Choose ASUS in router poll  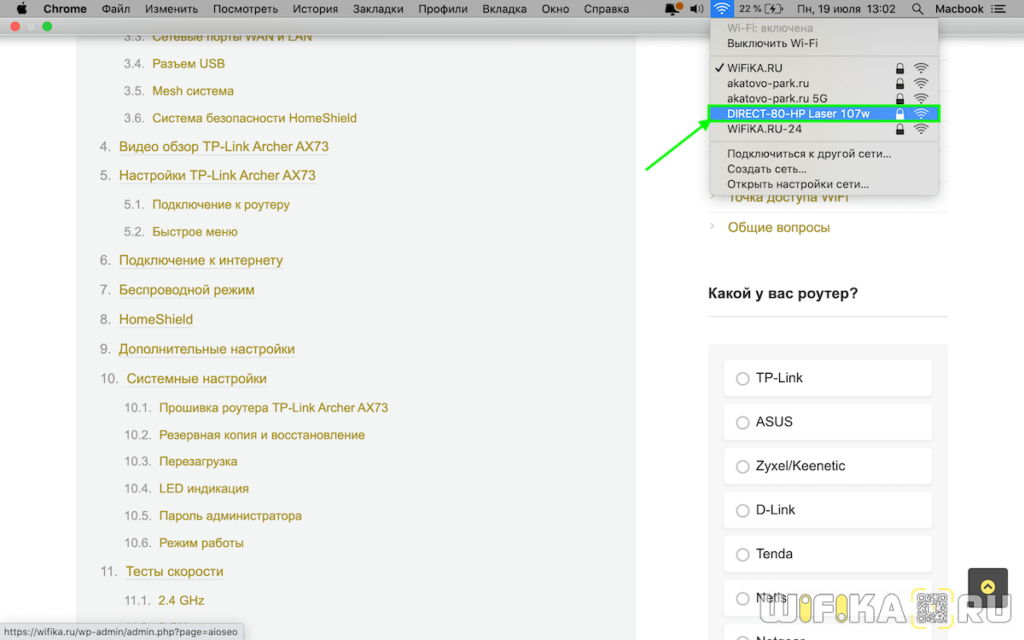(742, 423)
